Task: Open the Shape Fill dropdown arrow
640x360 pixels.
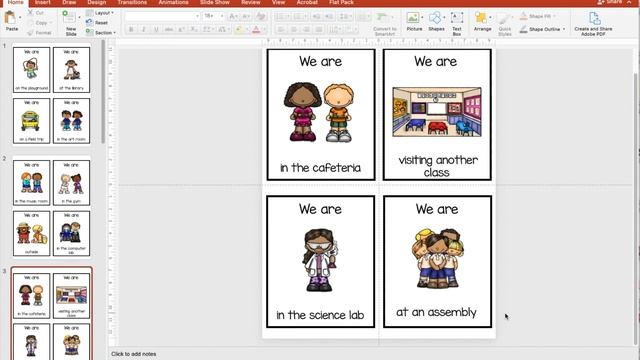Action: (555, 16)
